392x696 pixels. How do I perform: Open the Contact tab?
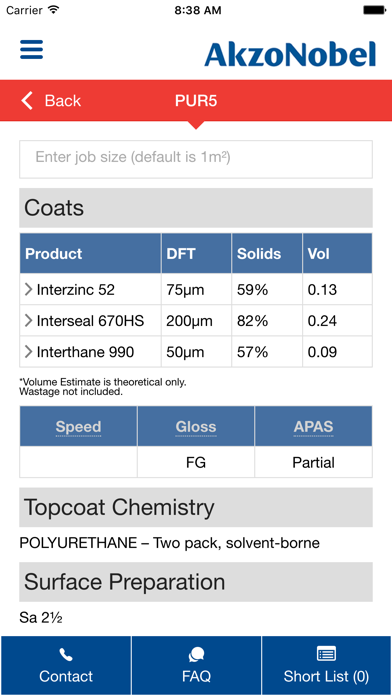point(66,665)
